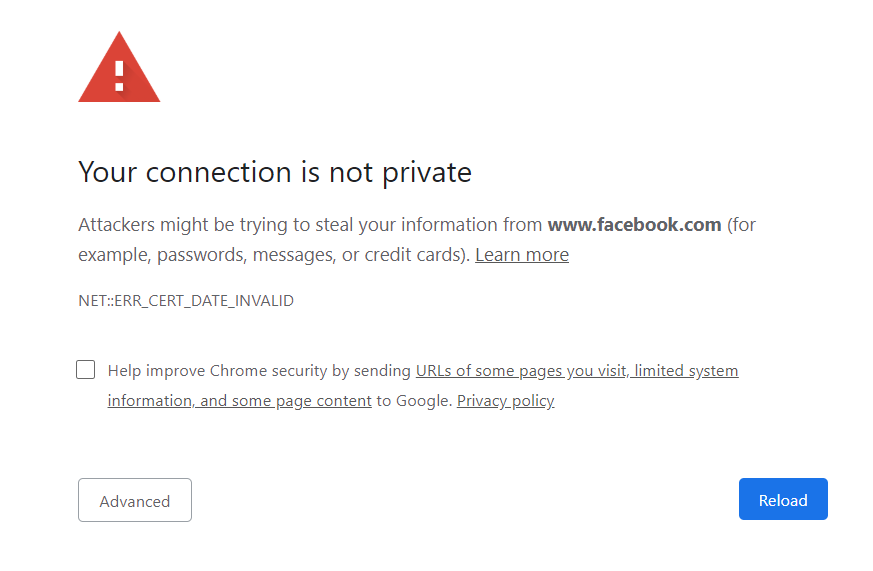Click the "Help improve Chrome security" label text
This screenshot has width=873, height=571.
pos(218,371)
